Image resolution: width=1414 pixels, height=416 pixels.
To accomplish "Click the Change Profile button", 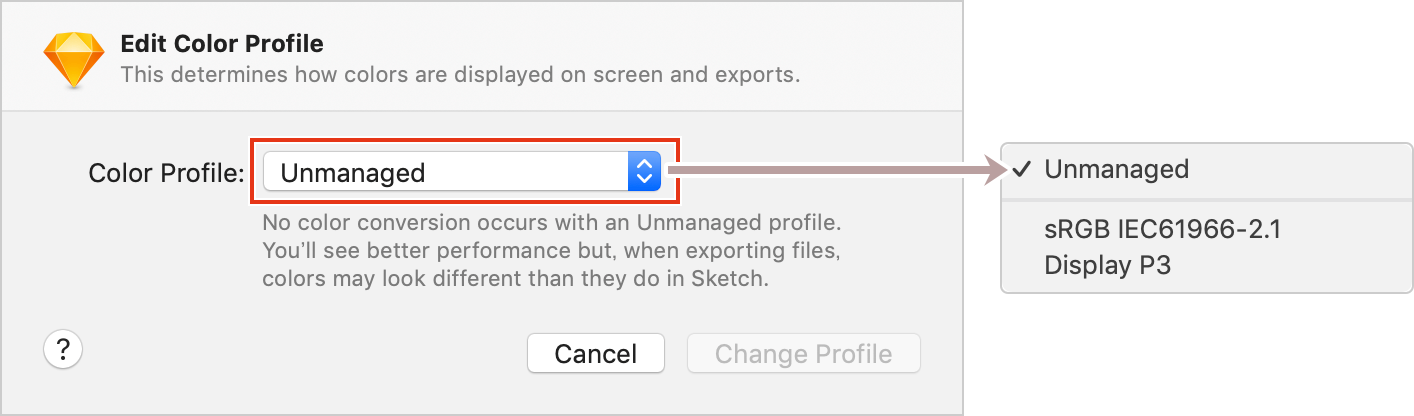I will click(803, 353).
